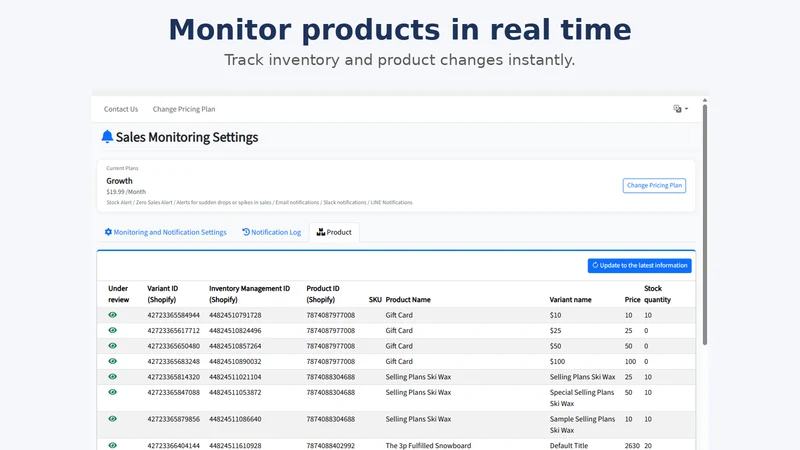Open the language translate dropdown icon
The image size is (800, 450).
click(x=681, y=109)
